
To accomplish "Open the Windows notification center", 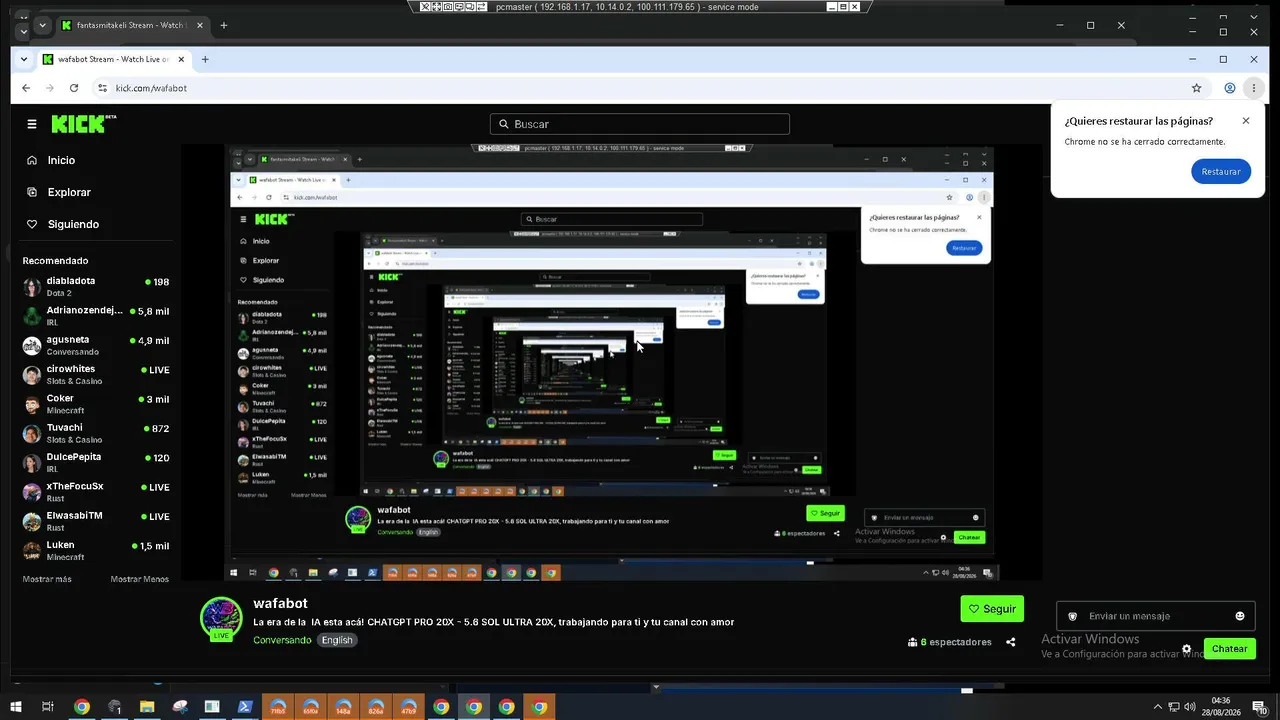I will point(1259,707).
